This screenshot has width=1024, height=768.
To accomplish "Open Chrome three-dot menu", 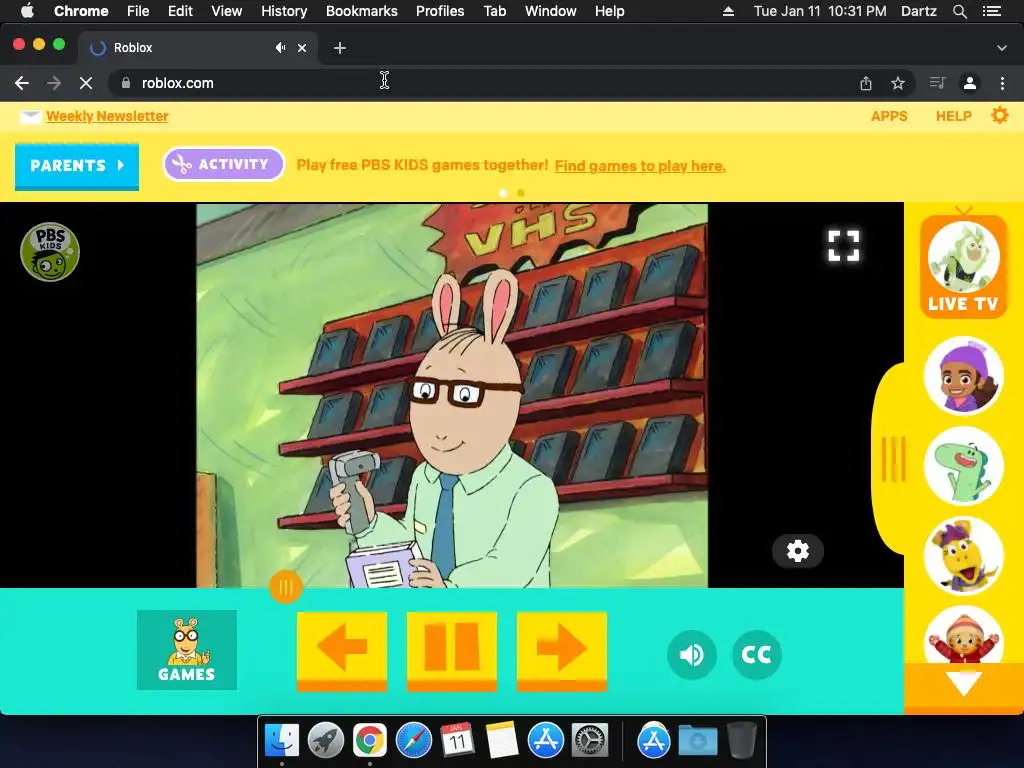I will (x=1002, y=83).
